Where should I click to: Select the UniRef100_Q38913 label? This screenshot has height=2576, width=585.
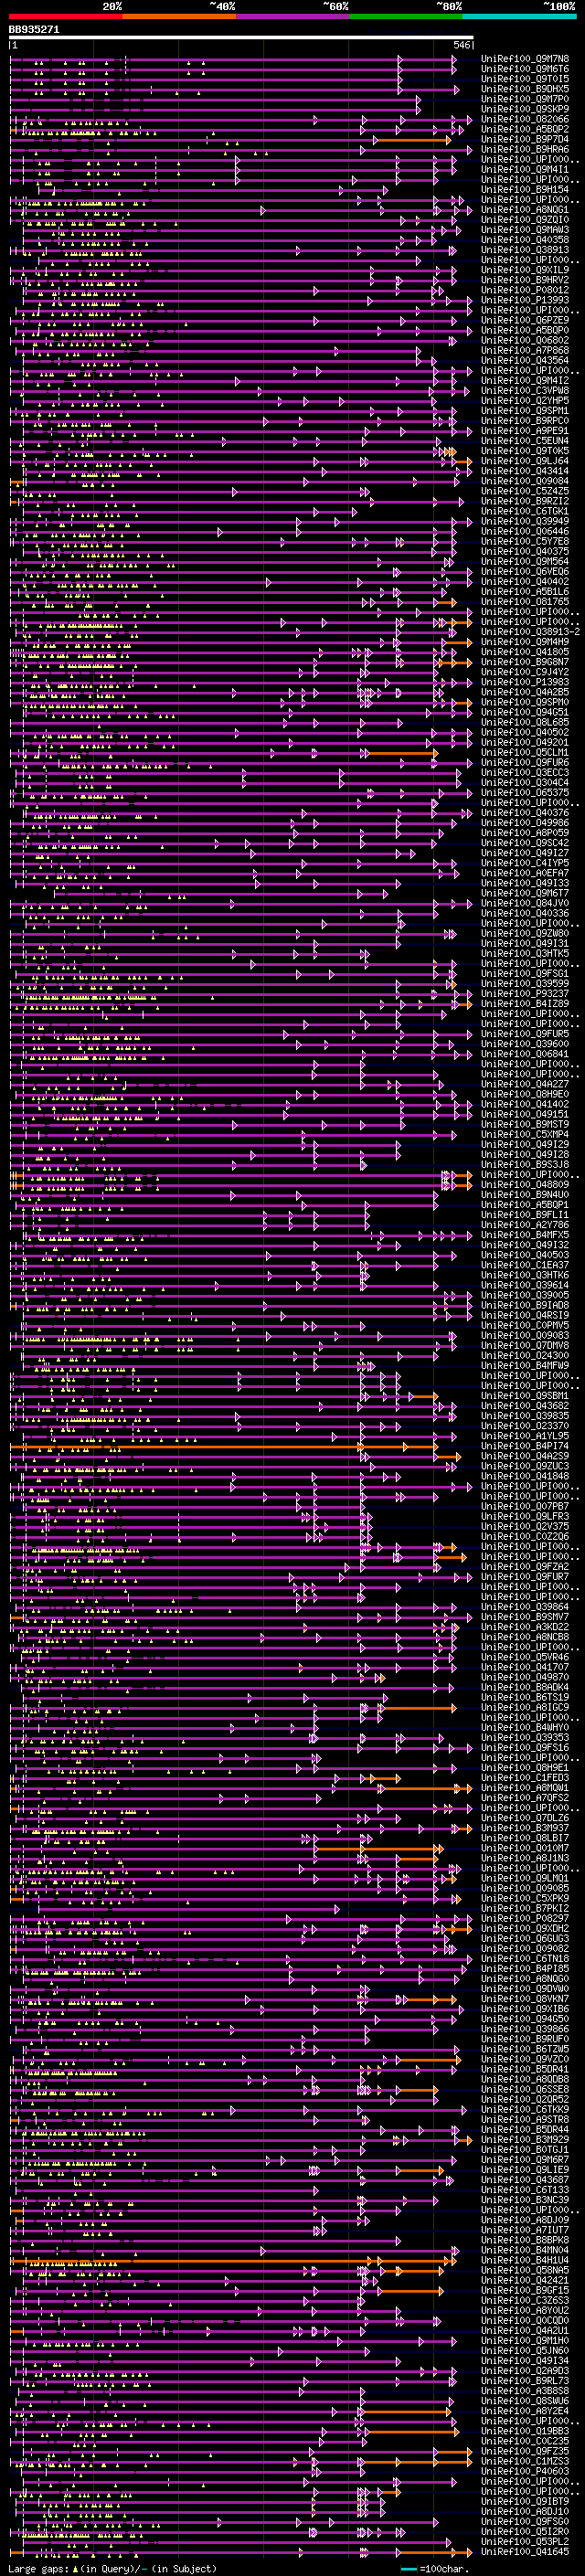click(x=525, y=250)
